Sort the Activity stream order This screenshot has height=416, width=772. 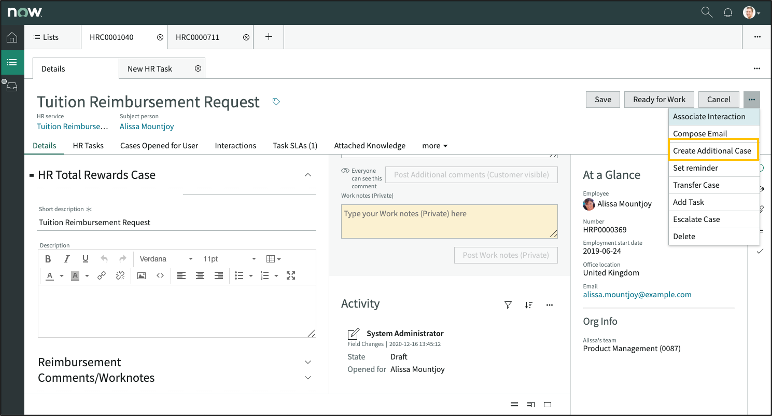pos(528,305)
